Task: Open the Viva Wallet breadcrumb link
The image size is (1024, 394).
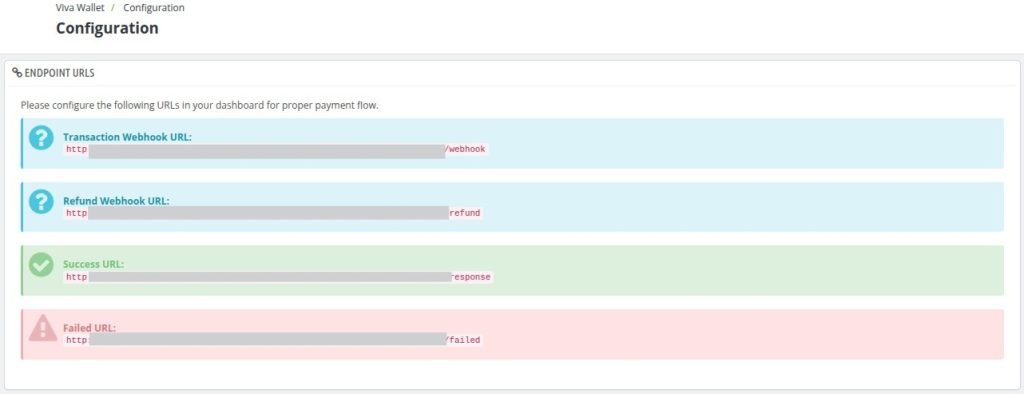Action: pyautogui.click(x=80, y=8)
